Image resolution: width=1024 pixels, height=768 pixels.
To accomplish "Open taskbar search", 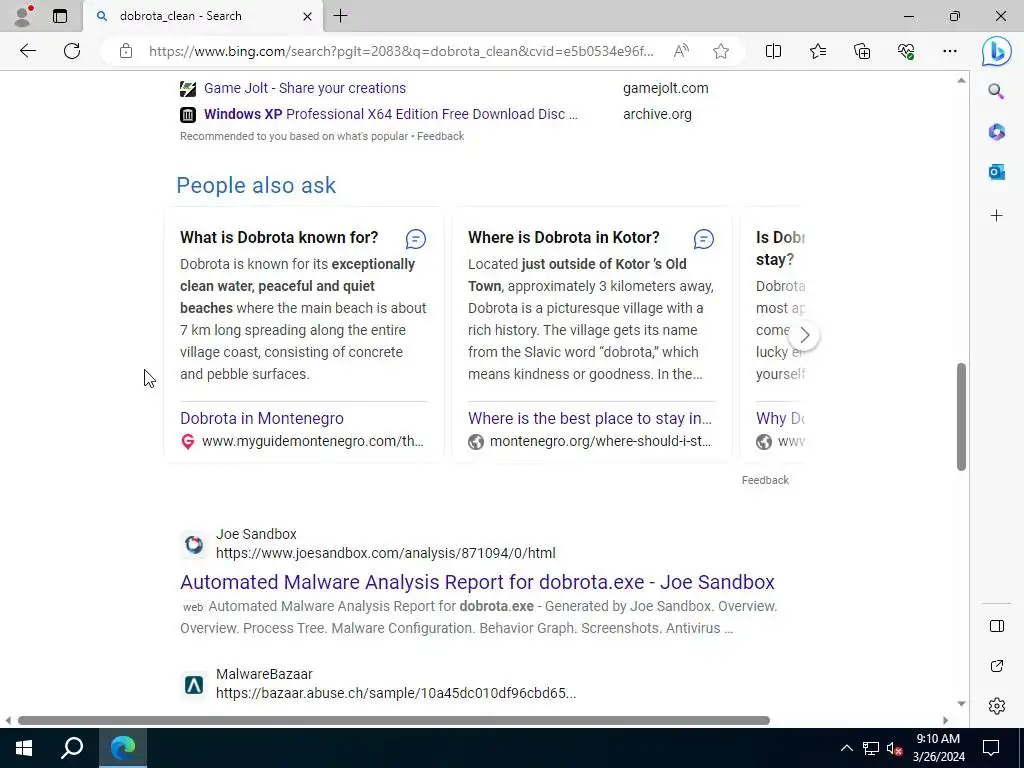I will click(72, 748).
